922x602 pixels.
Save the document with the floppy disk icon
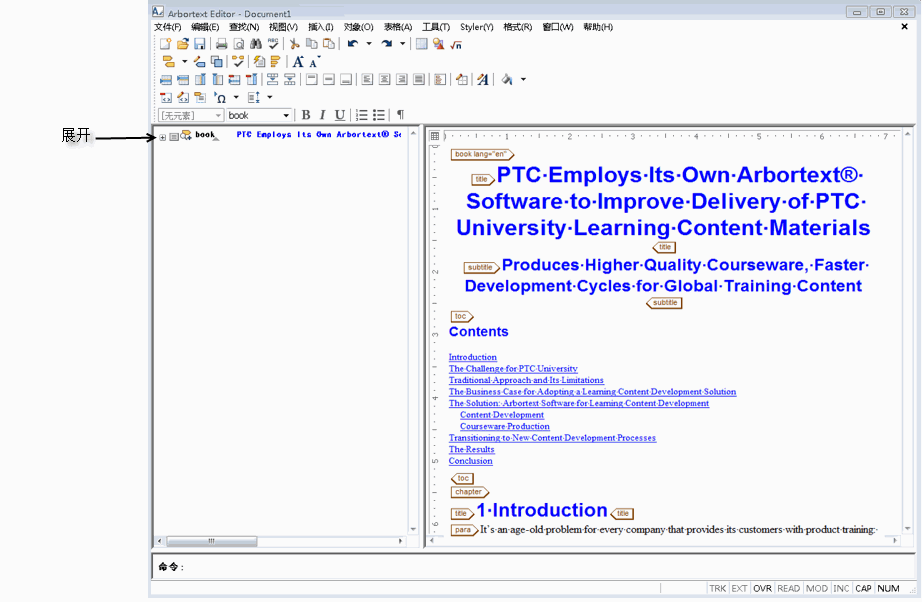(200, 44)
